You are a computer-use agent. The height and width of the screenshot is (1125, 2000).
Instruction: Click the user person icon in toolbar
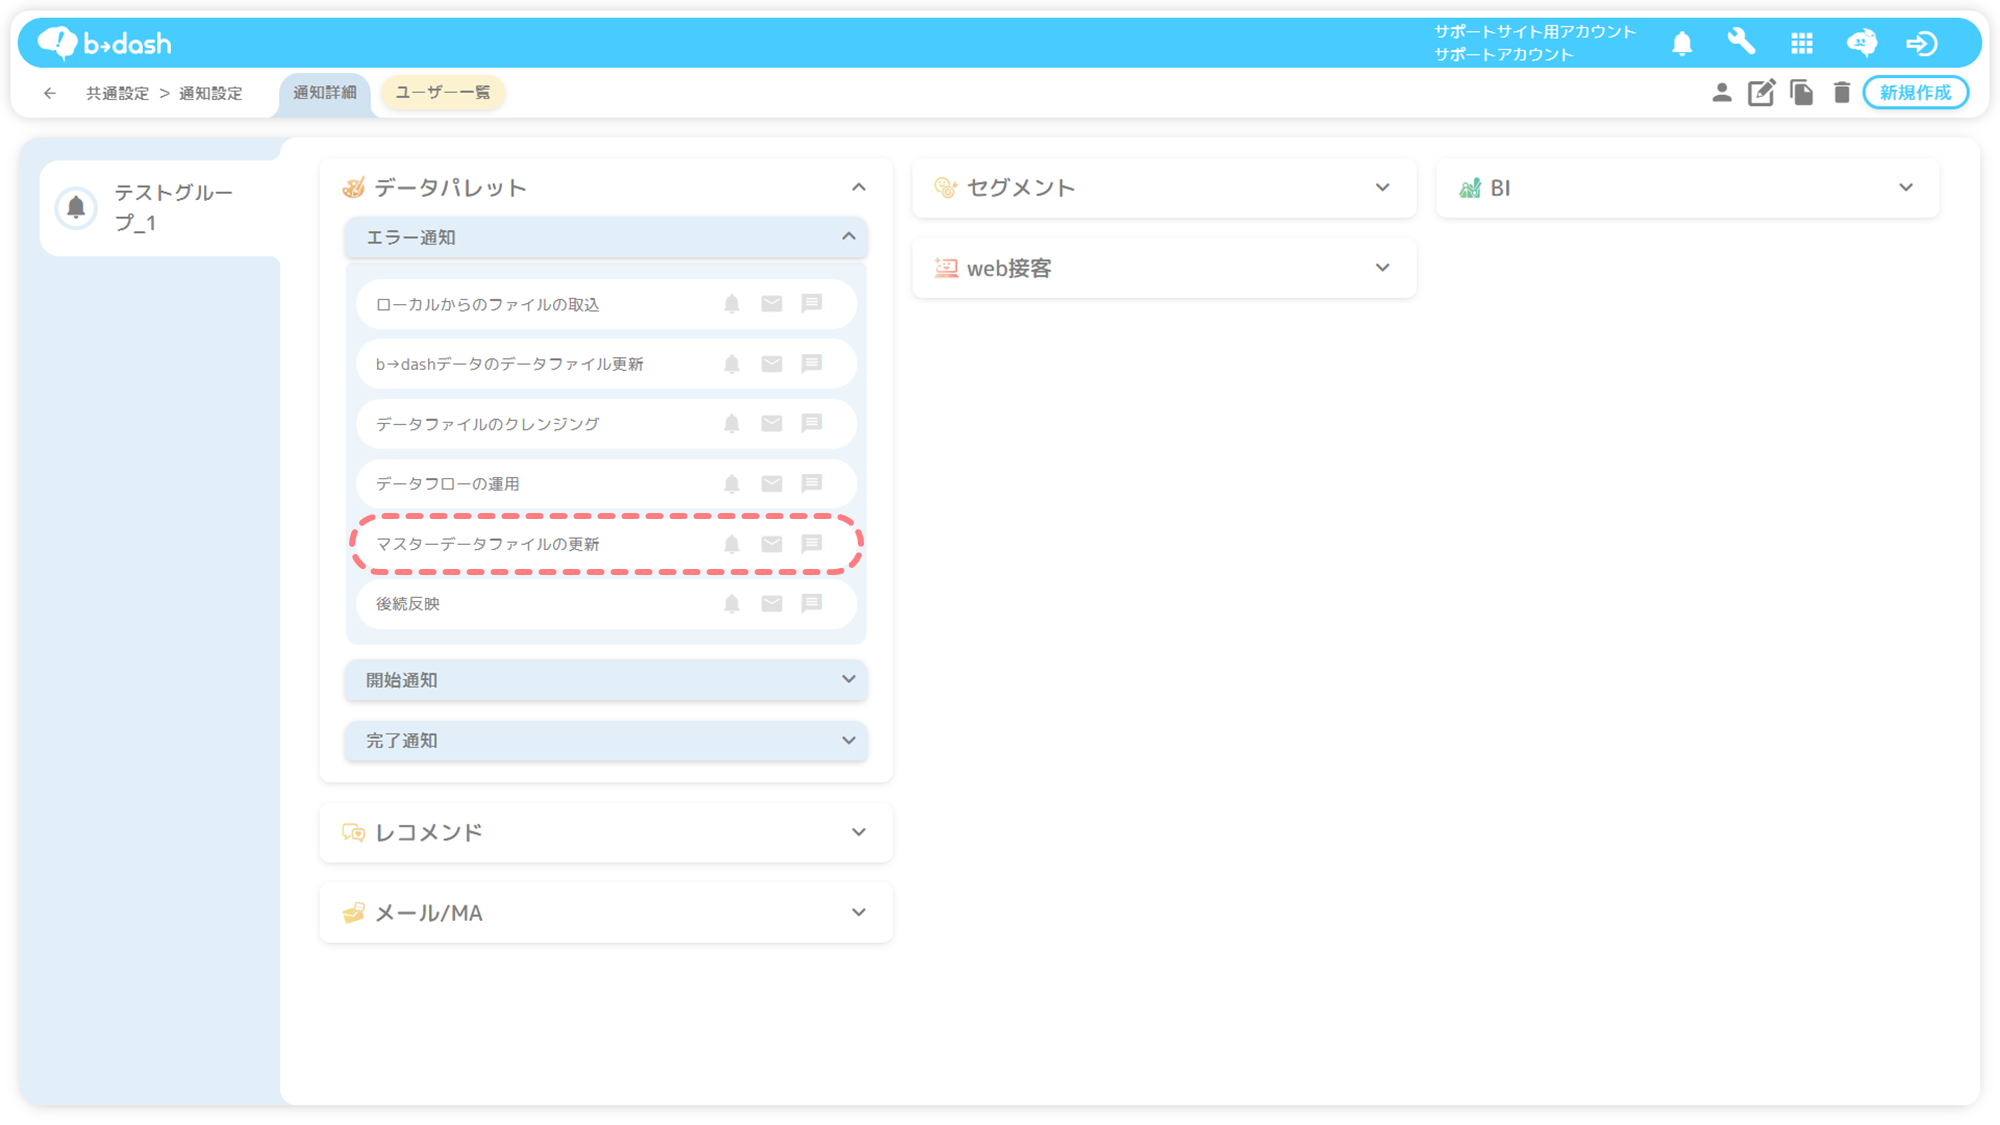1721,93
